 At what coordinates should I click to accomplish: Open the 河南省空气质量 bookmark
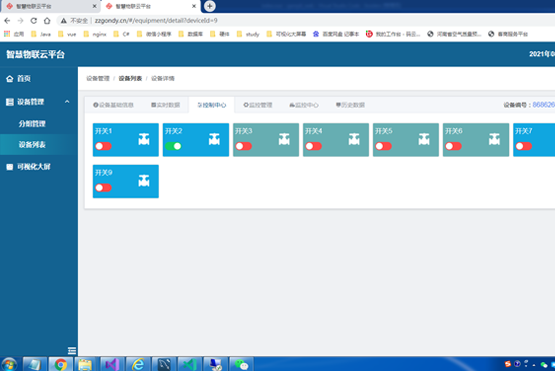coord(454,34)
